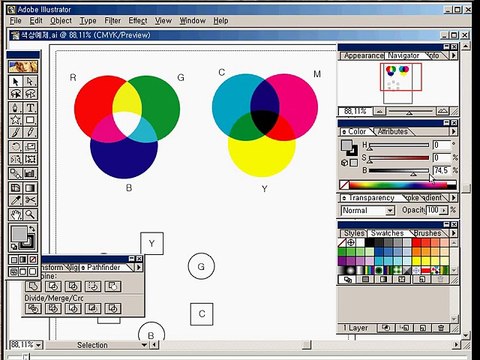The image size is (480, 360).
Task: Select the Paintbrush tool
Action: point(15,132)
